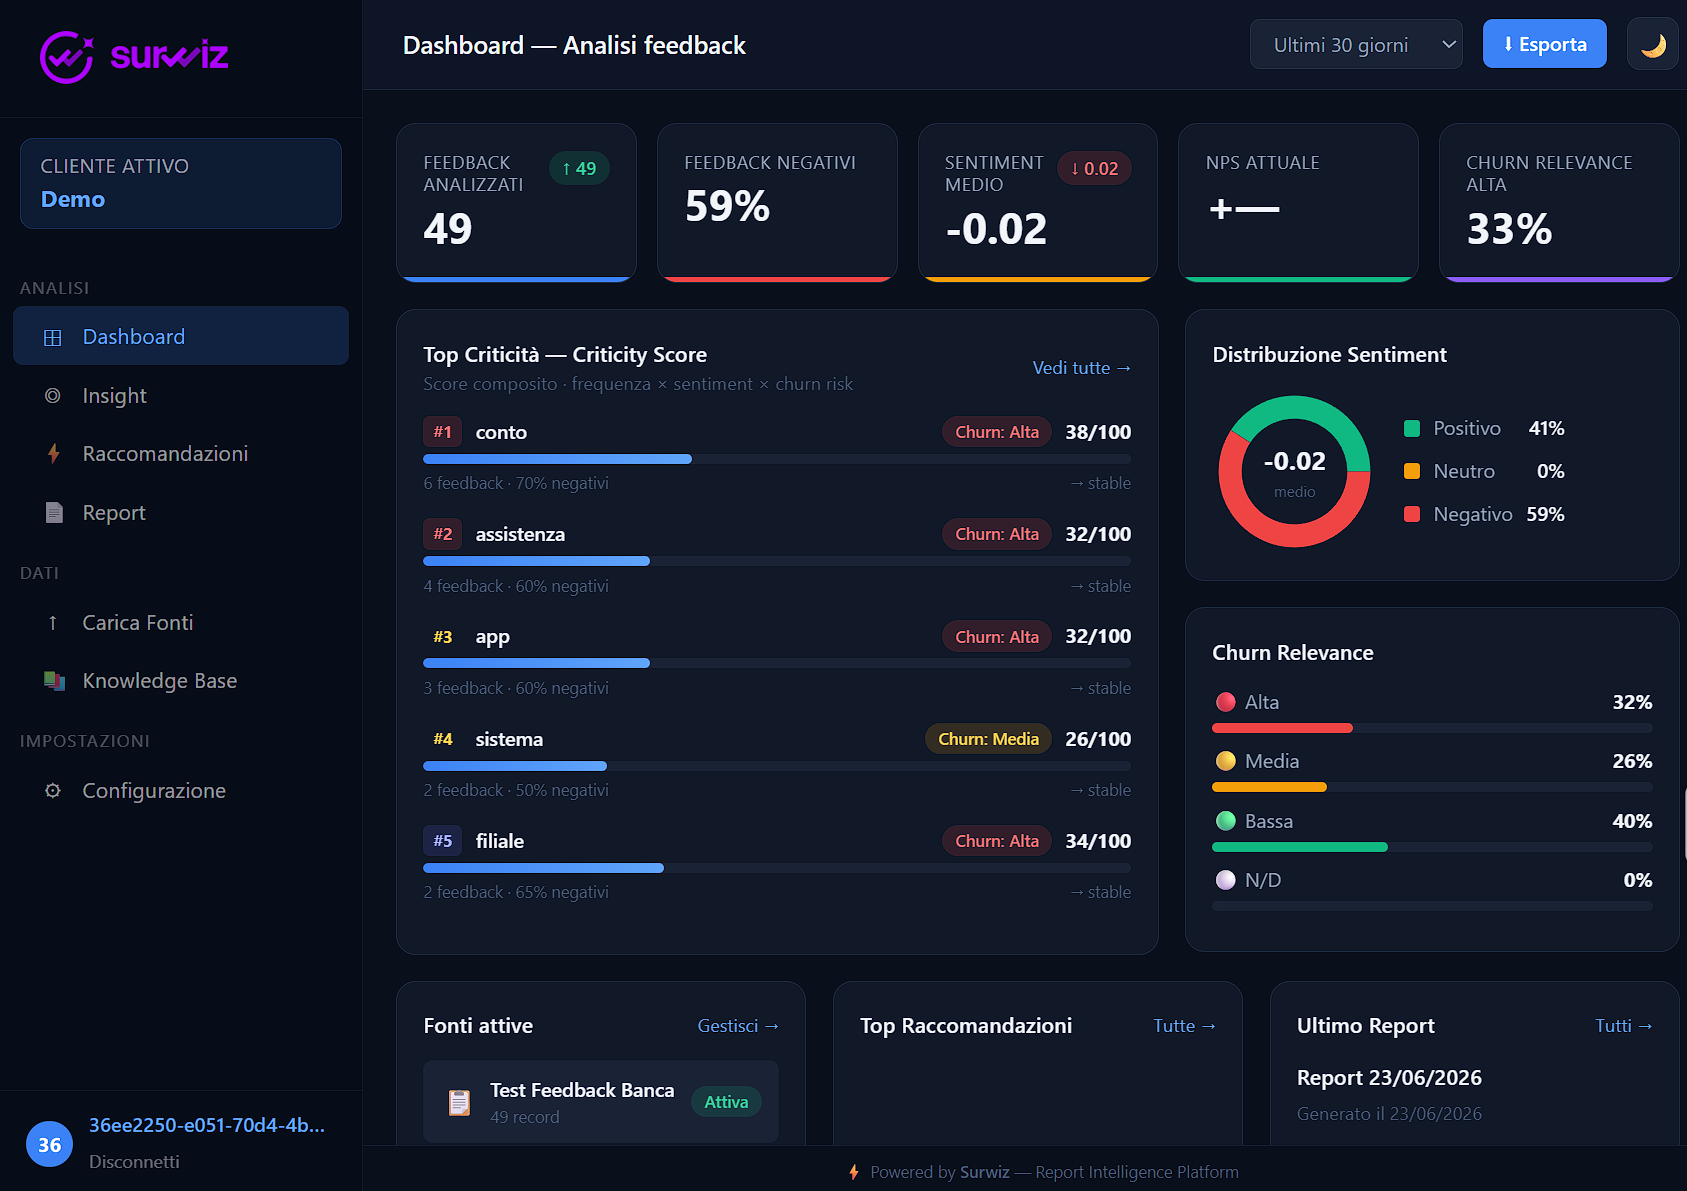Click Vedi tutte link in Top Criticità

tap(1081, 368)
